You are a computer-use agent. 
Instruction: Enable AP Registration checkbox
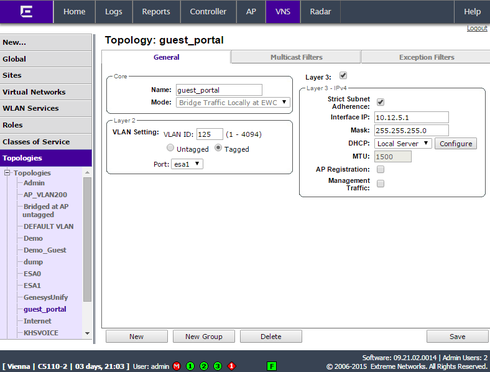click(380, 169)
